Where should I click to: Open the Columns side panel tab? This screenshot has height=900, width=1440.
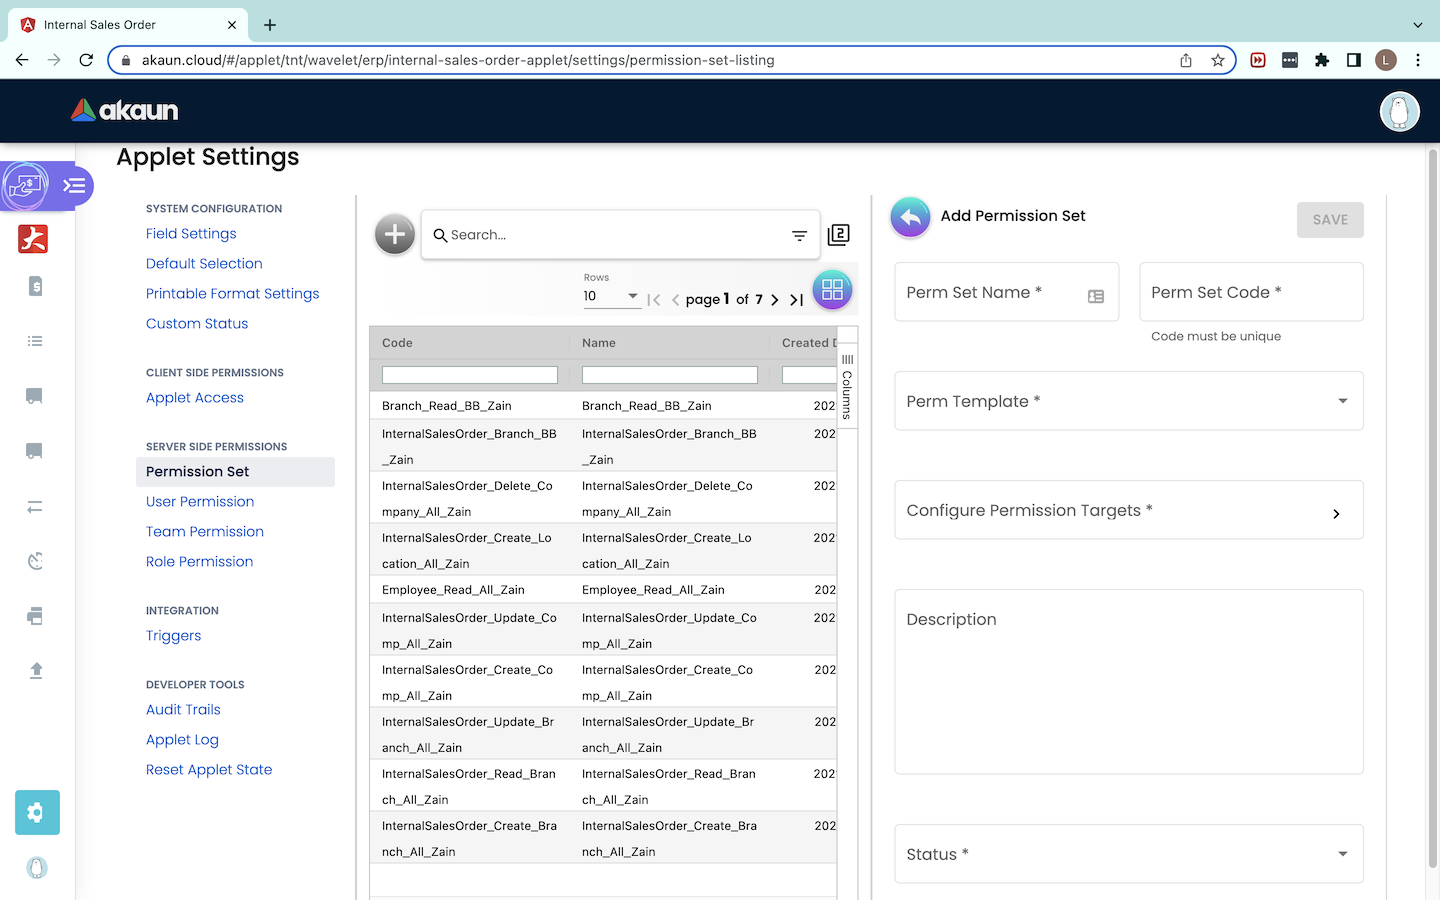point(847,385)
